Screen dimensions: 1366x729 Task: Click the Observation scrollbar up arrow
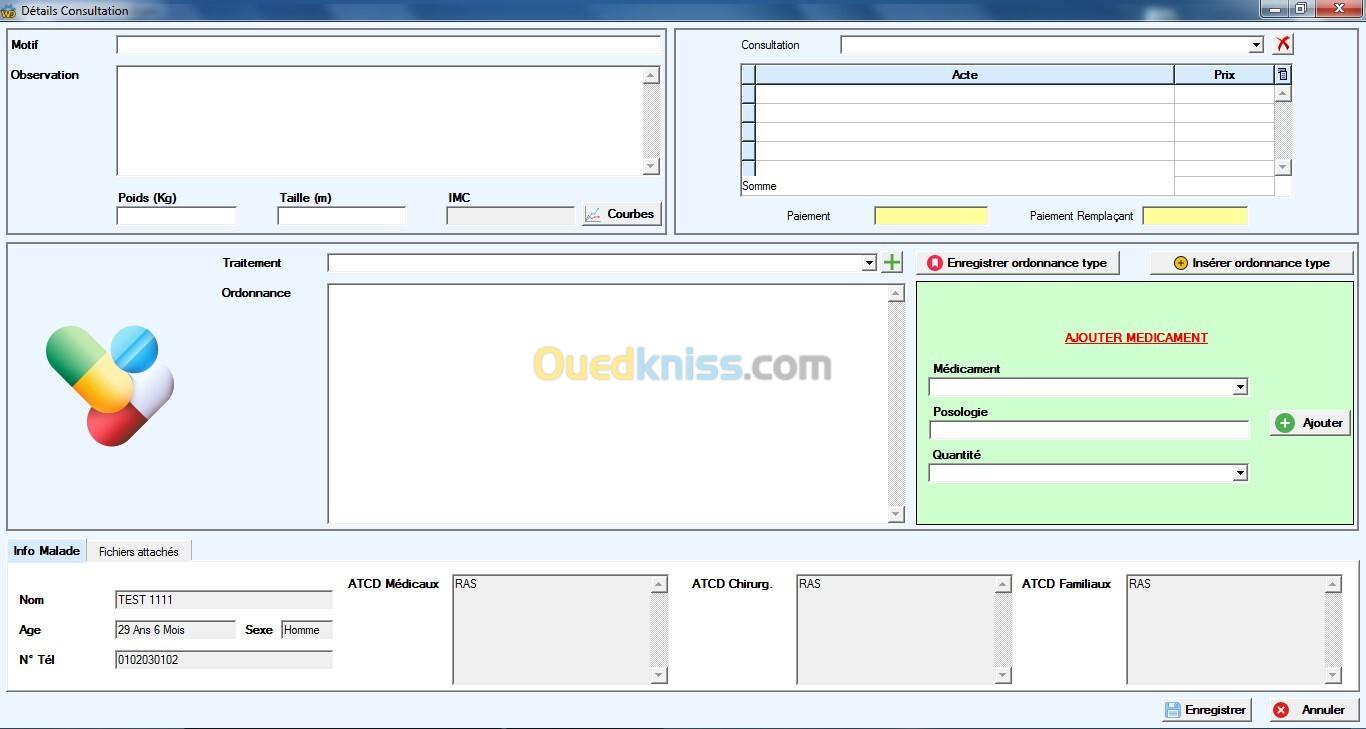coord(651,75)
